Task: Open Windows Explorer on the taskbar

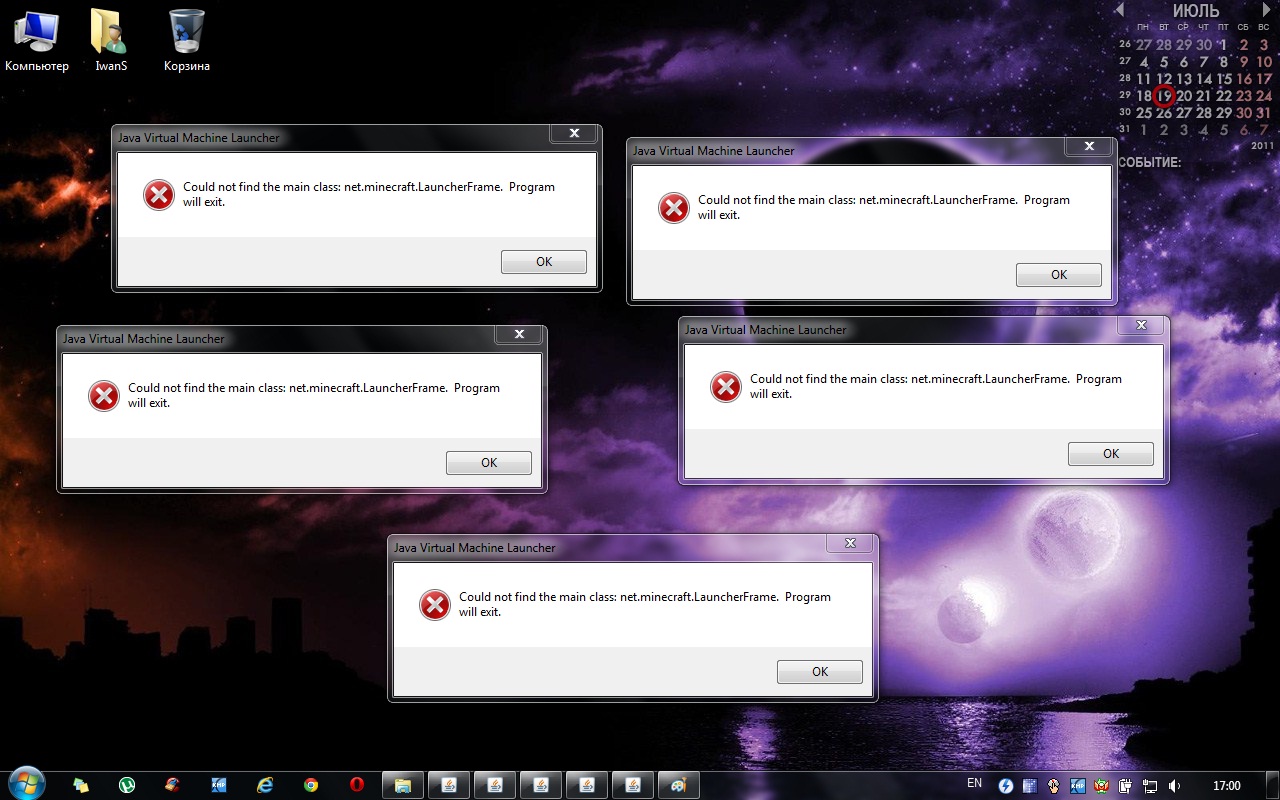Action: point(403,785)
